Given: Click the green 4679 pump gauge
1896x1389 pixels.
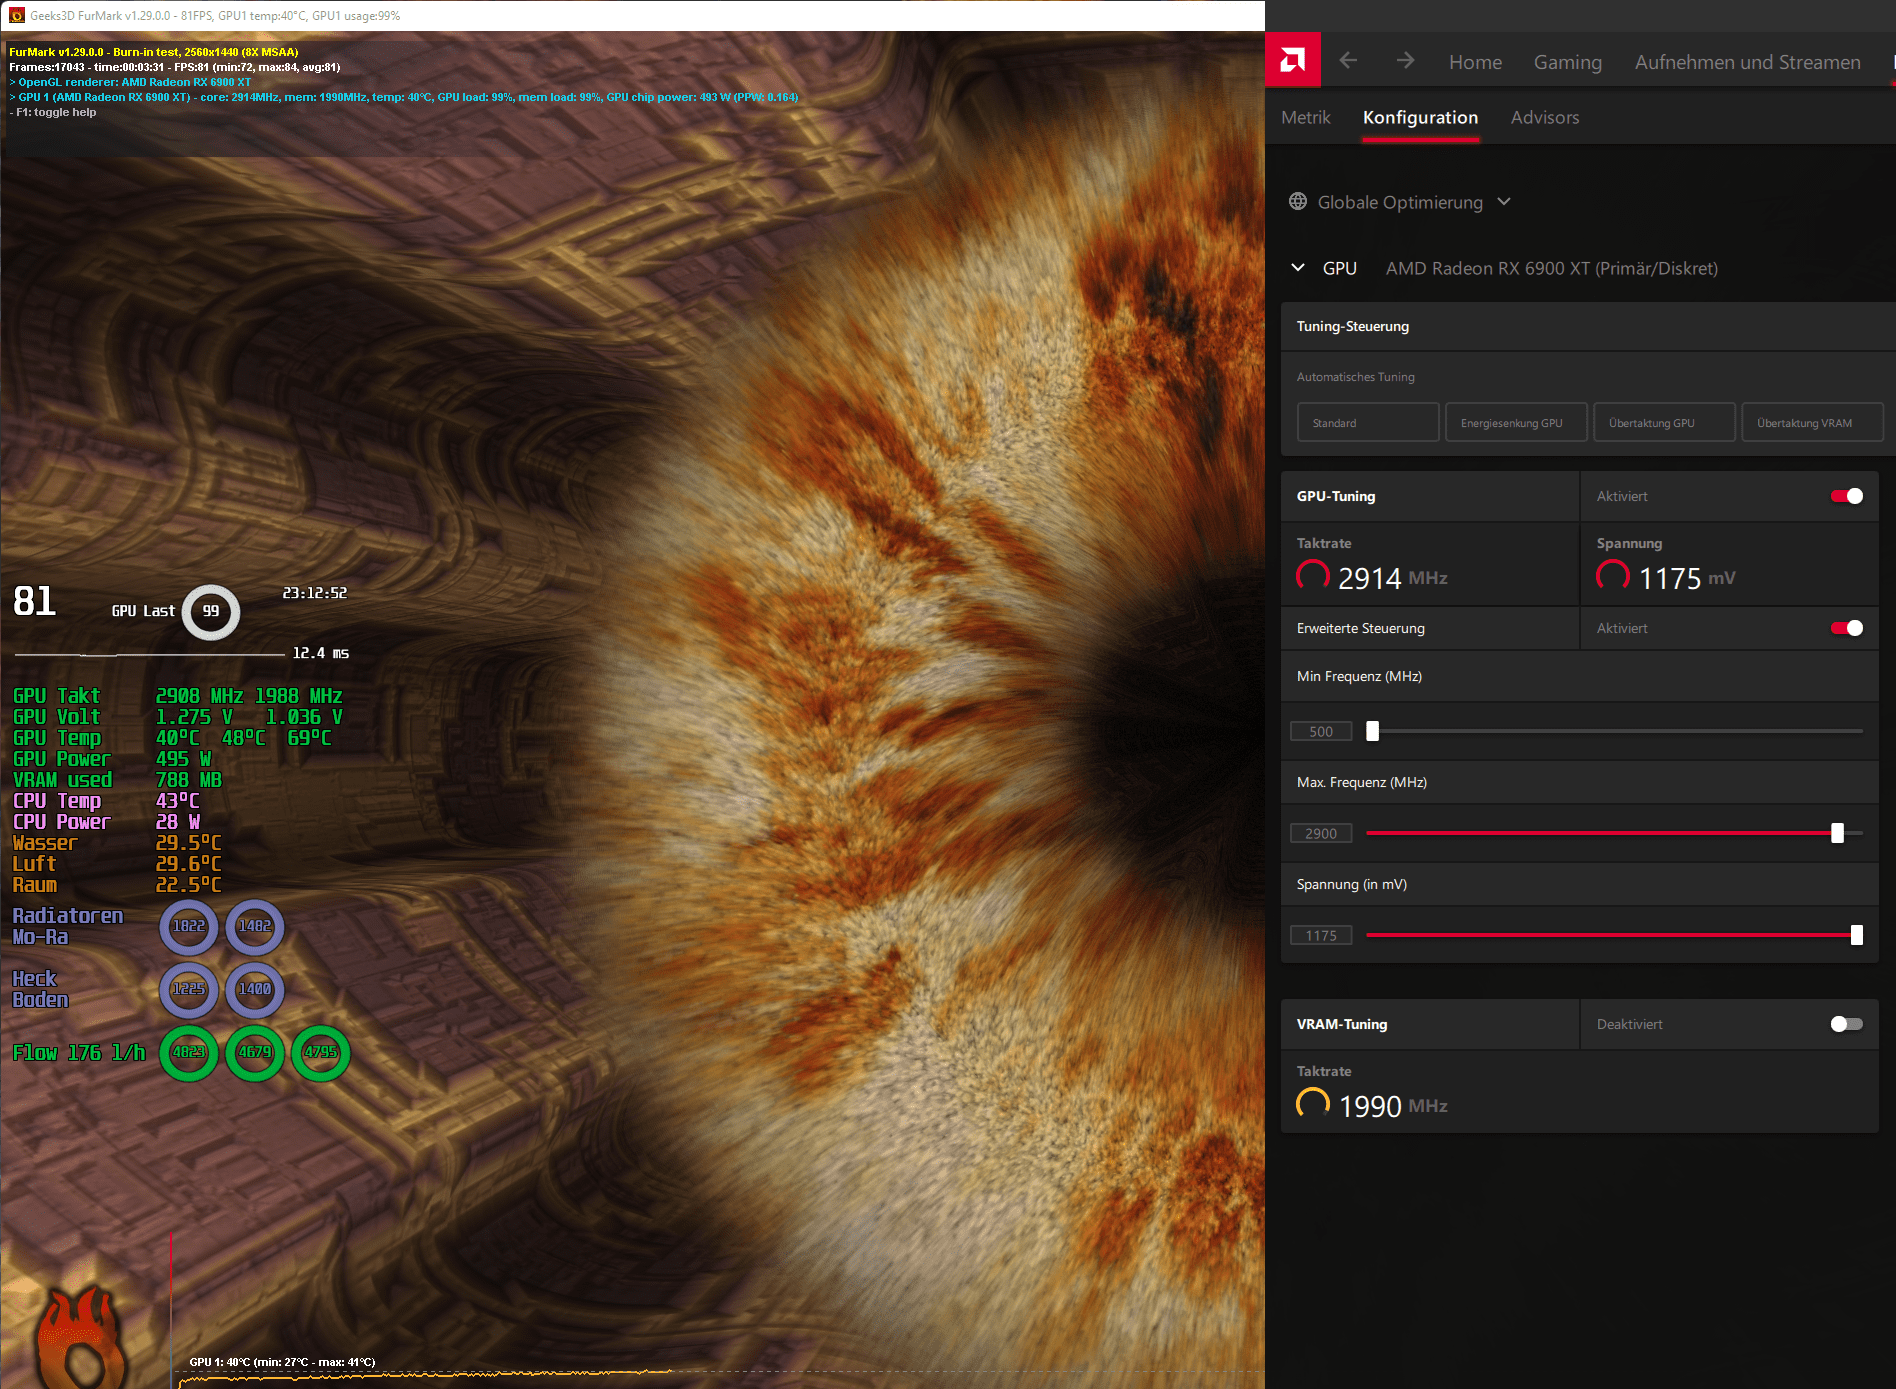Looking at the screenshot, I should coord(254,1052).
